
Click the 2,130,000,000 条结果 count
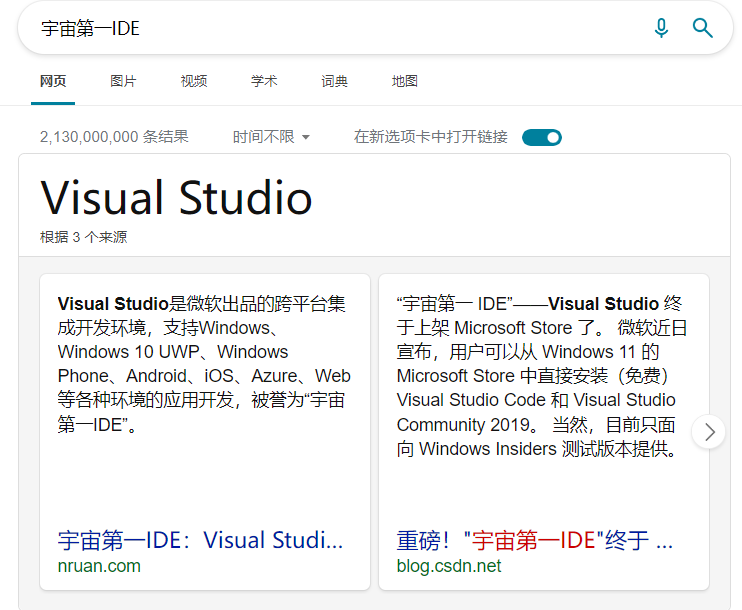pyautogui.click(x=114, y=137)
